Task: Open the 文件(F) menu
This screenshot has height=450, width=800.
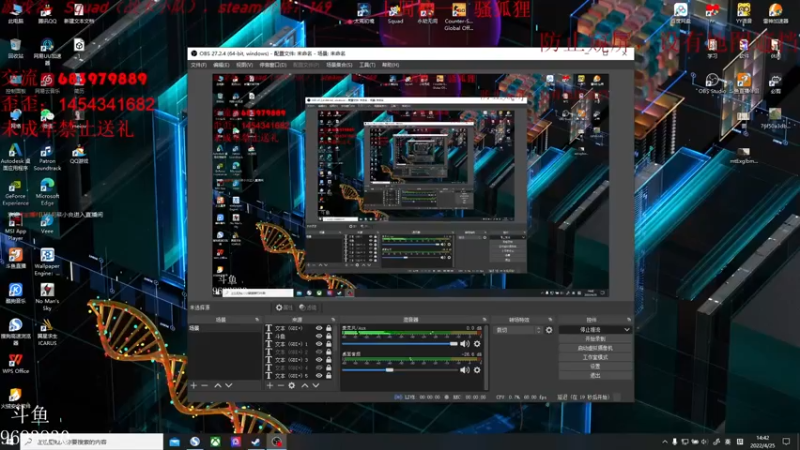Action: click(198, 65)
